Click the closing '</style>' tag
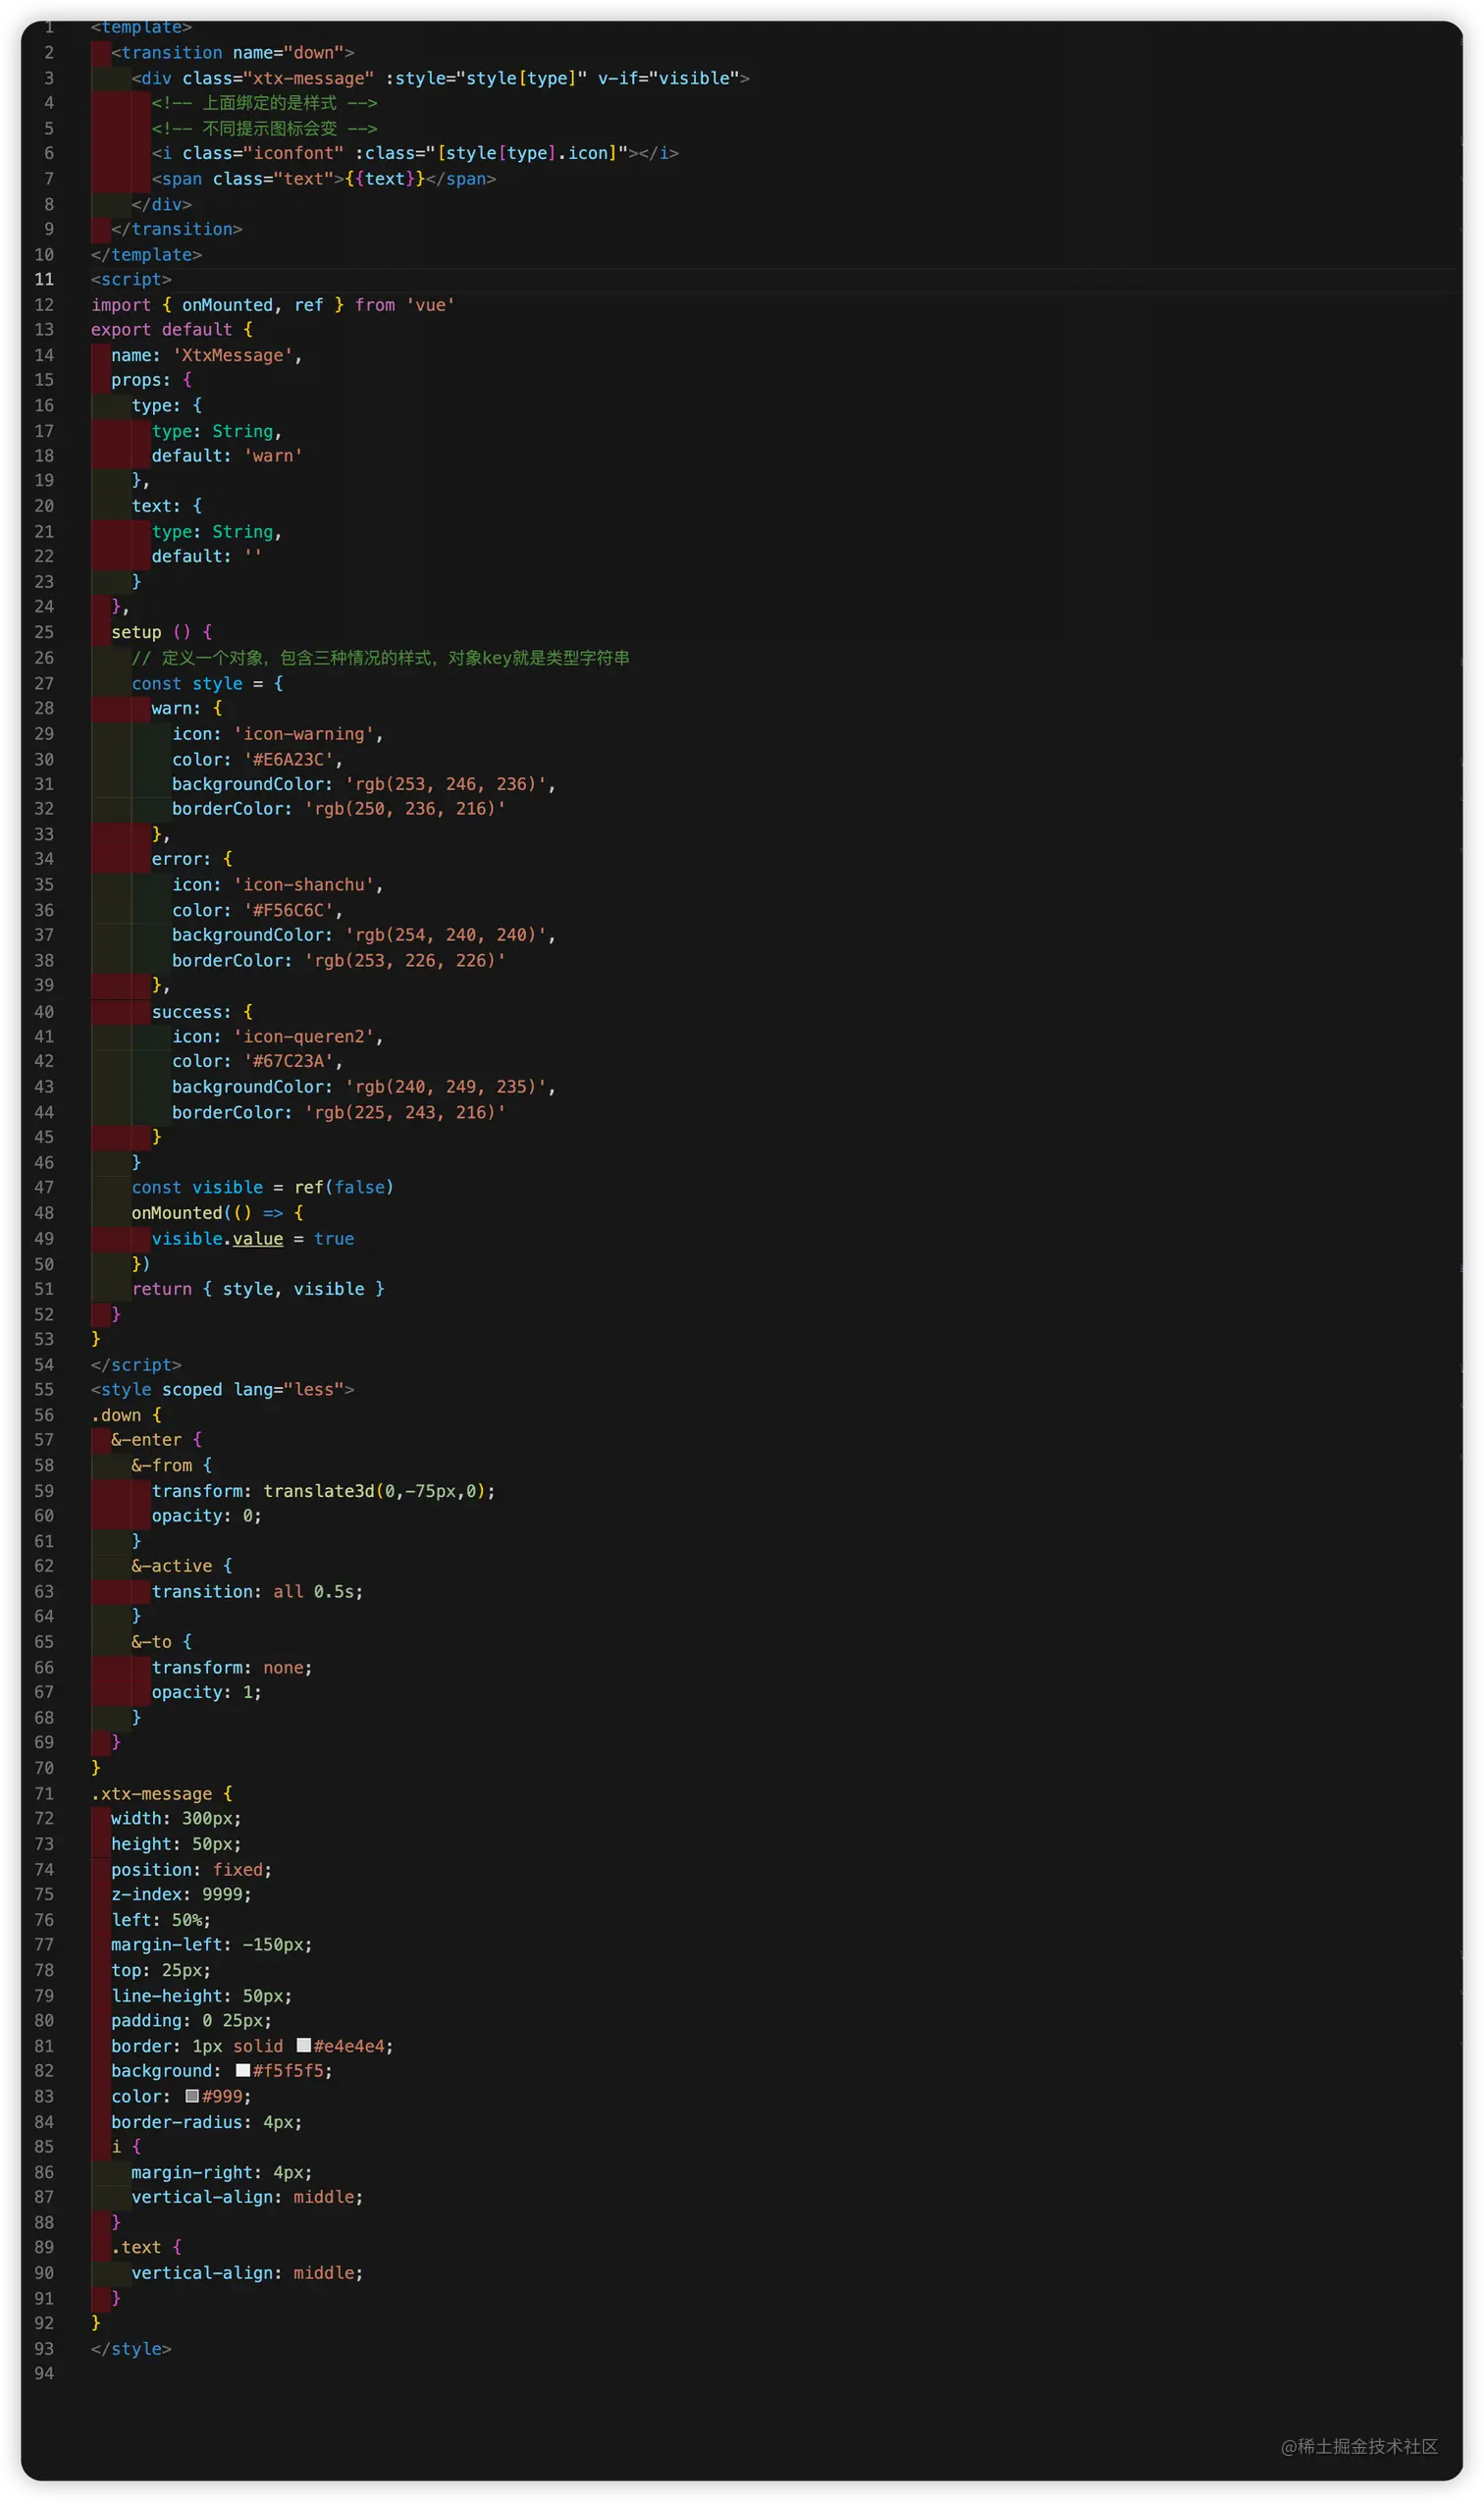Viewport: 1484px width, 2502px height. click(x=131, y=2349)
